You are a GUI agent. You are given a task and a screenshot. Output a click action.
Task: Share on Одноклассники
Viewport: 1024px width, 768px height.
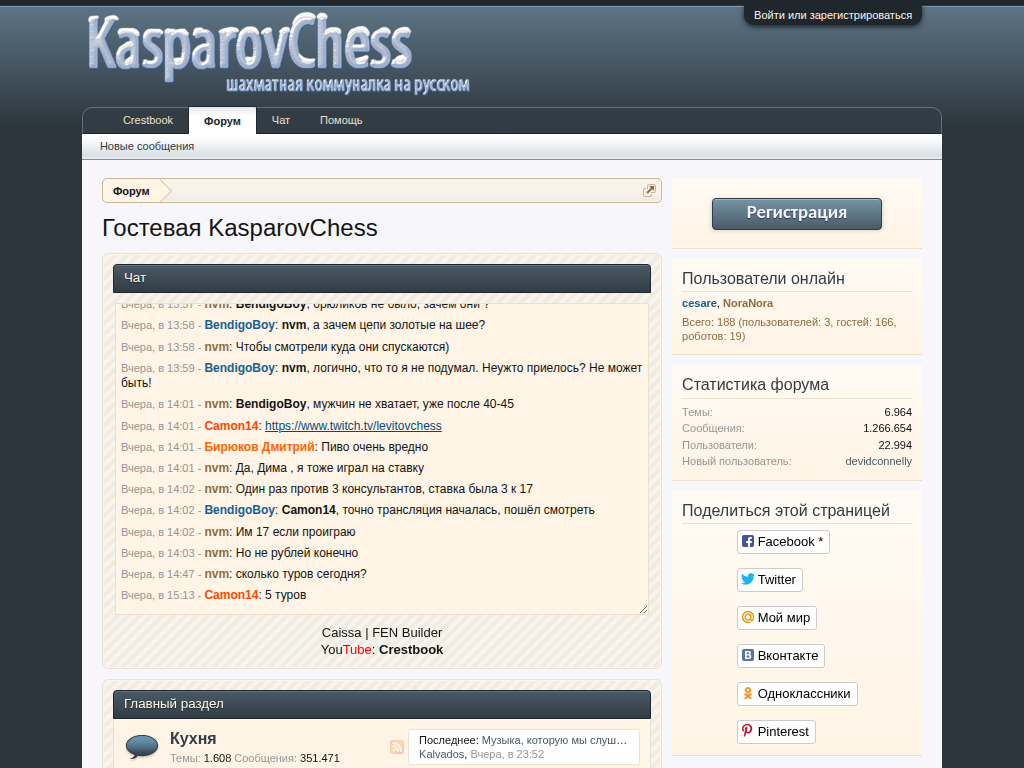tap(748, 693)
